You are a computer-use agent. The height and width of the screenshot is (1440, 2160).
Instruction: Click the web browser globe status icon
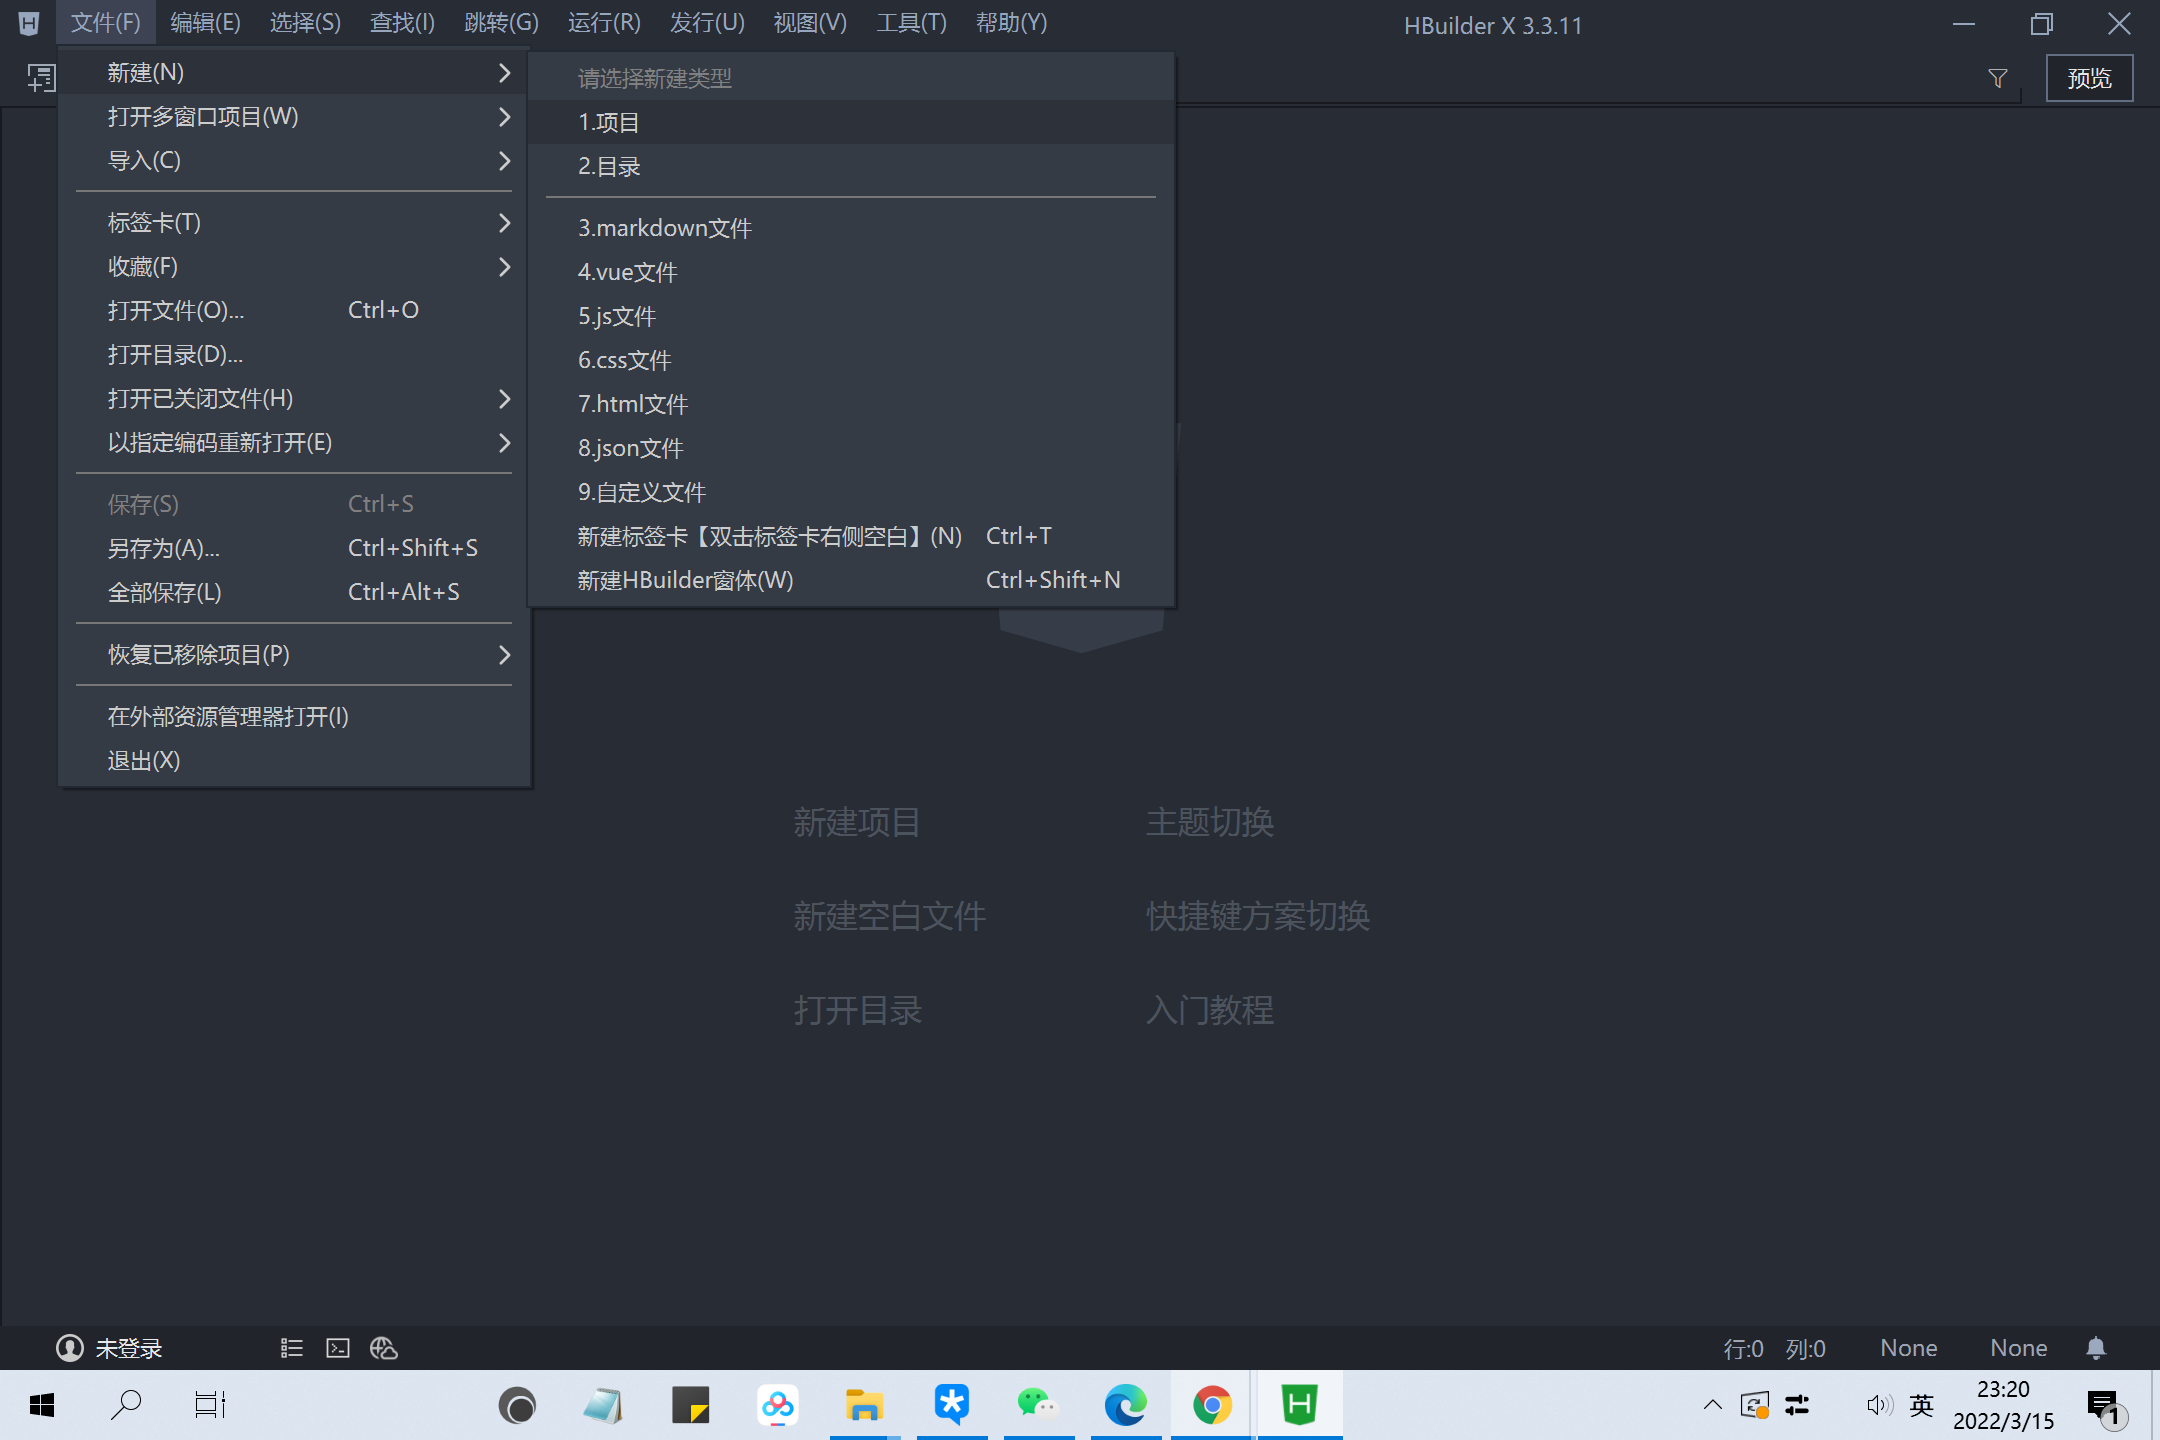tap(384, 1348)
